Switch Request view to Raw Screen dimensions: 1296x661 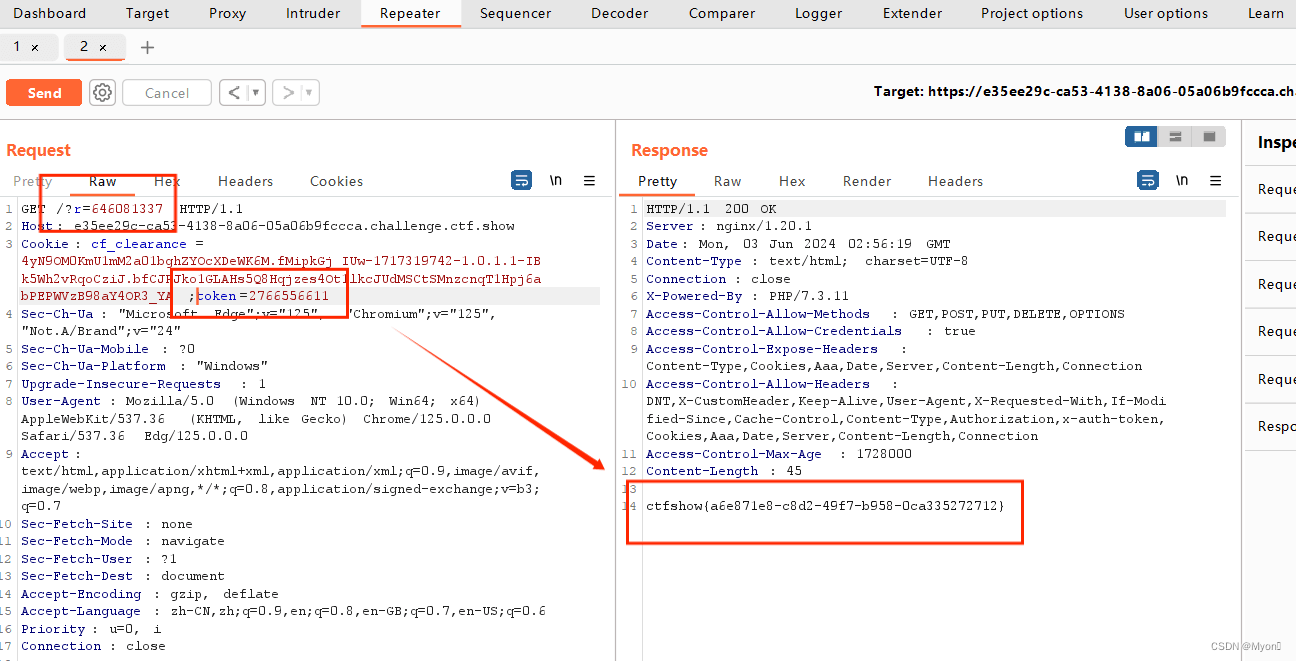[103, 181]
